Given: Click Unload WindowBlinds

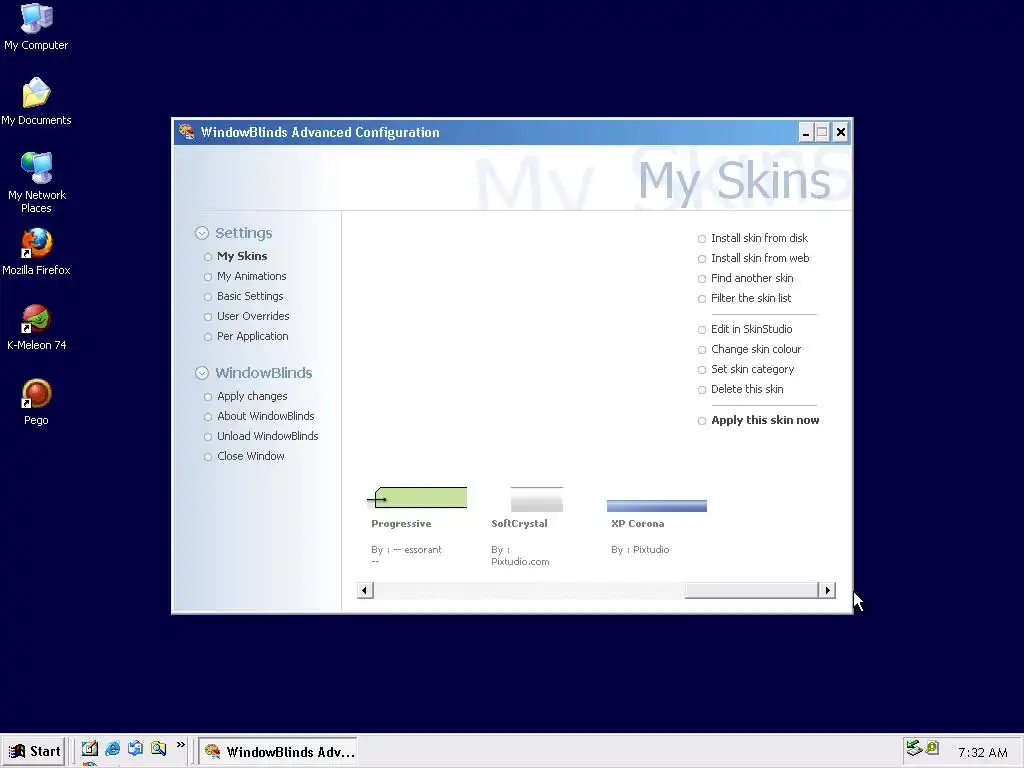Looking at the screenshot, I should [268, 436].
